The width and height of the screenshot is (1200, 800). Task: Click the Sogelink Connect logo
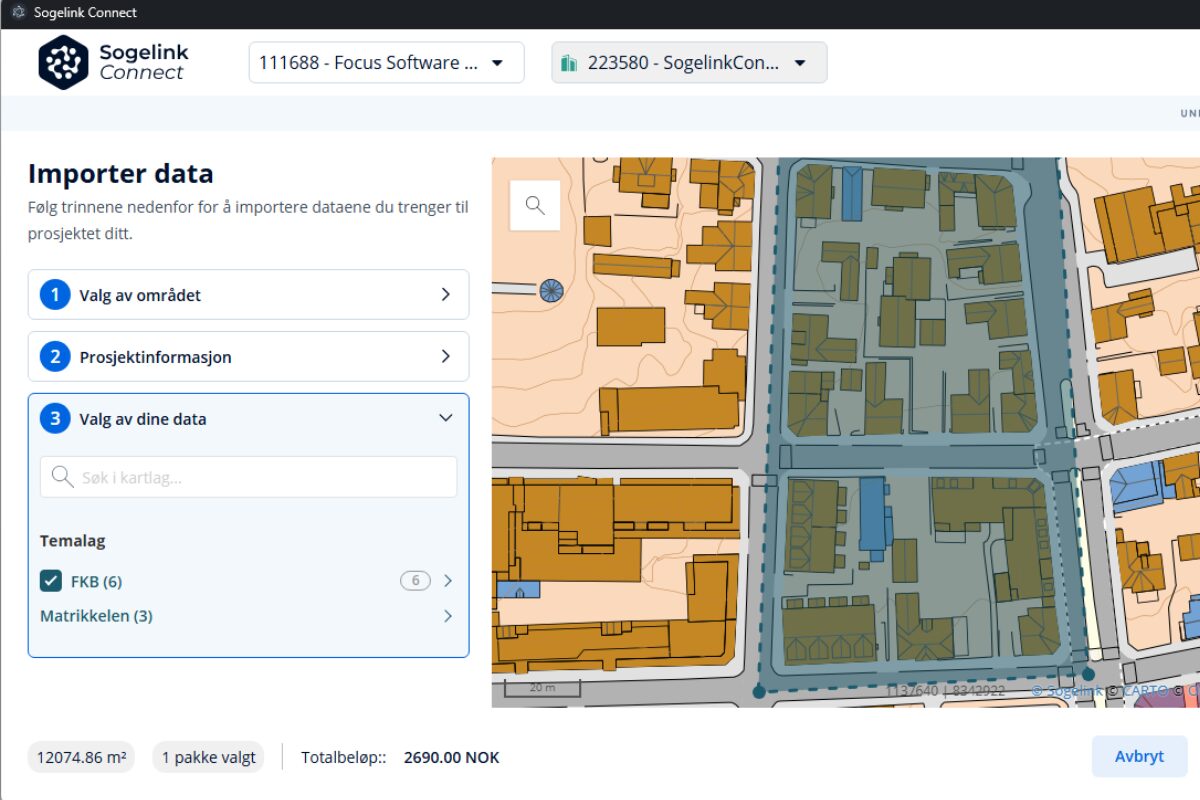[x=113, y=62]
